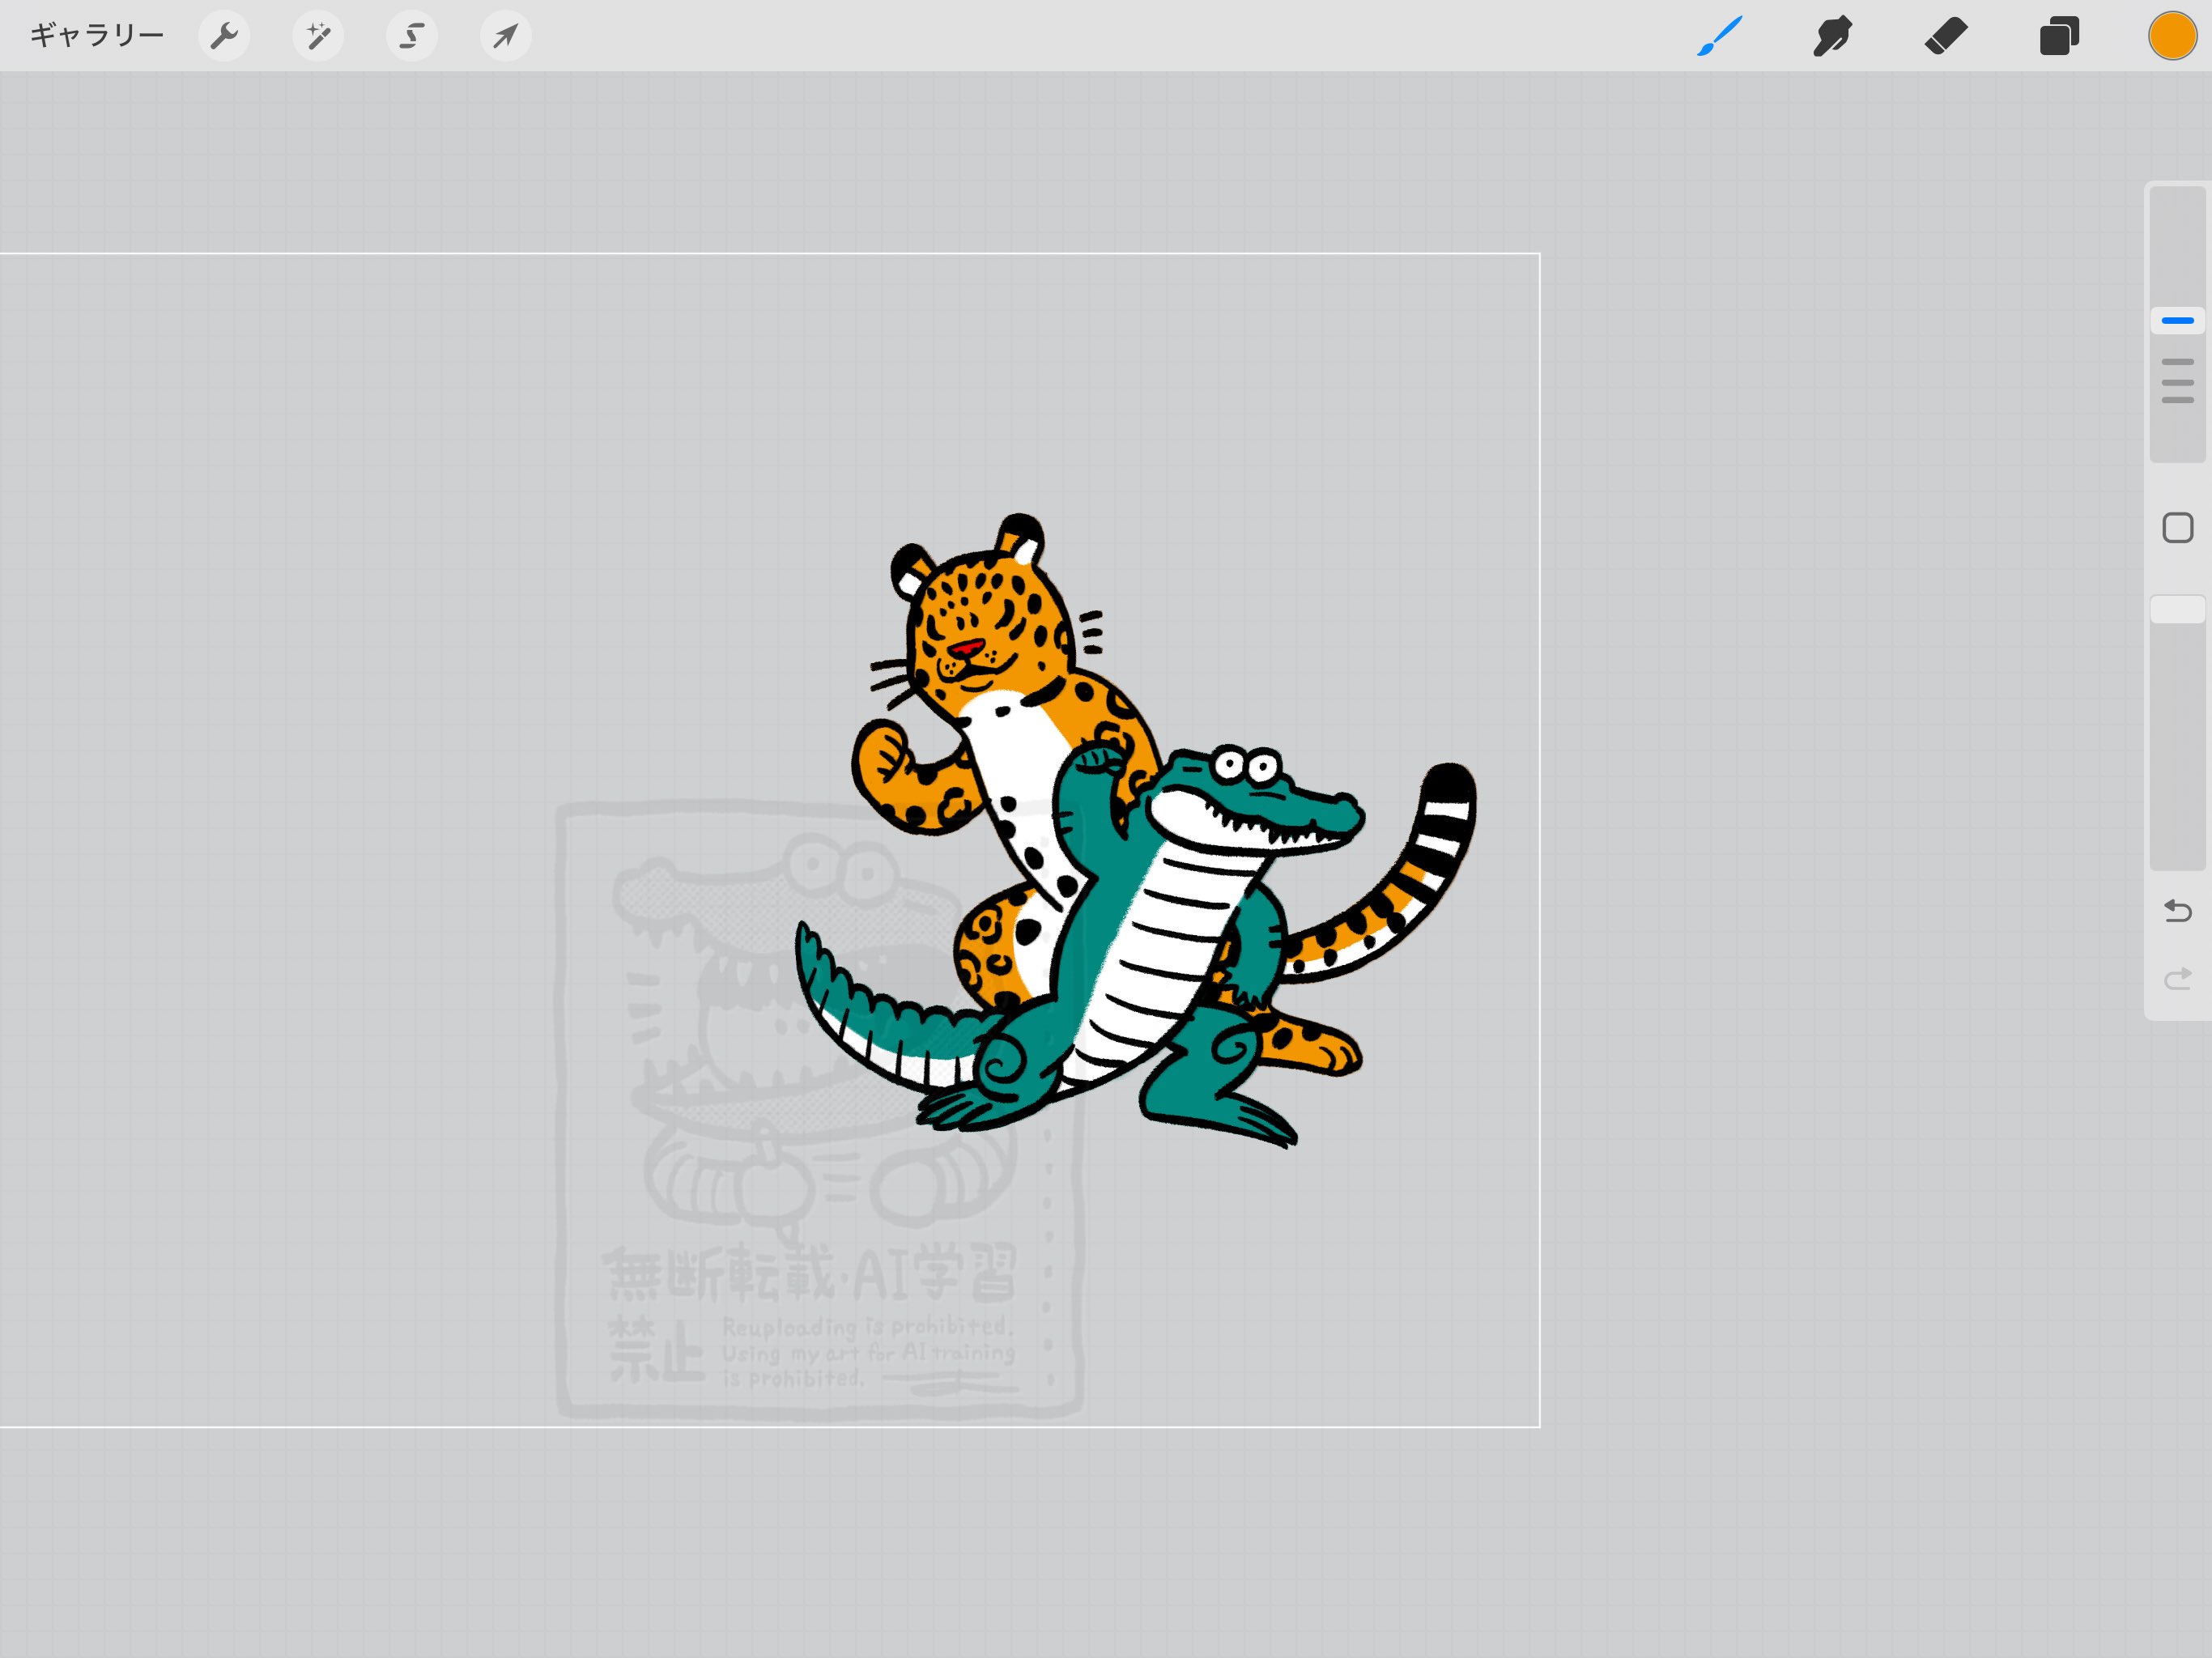Viewport: 2212px width, 1658px height.
Task: Click the top of the brush size track
Action: pos(2177,215)
